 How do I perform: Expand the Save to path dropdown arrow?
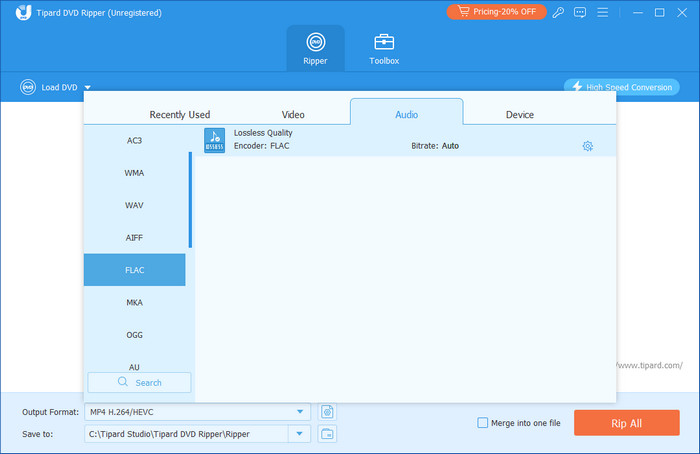coord(300,434)
